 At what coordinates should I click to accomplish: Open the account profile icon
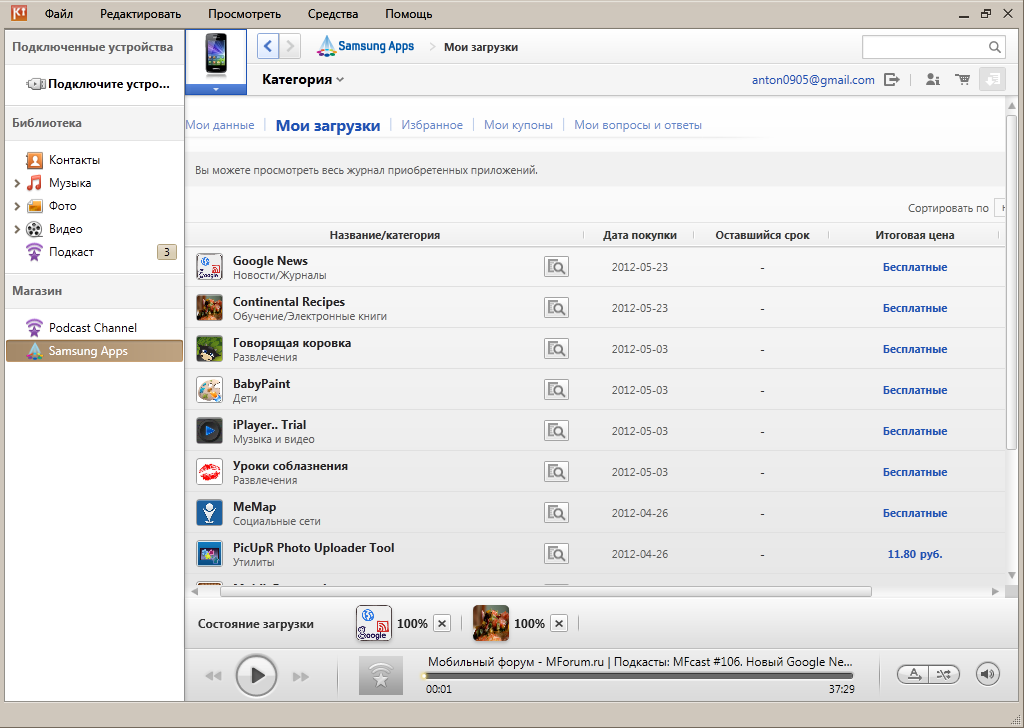coord(933,80)
